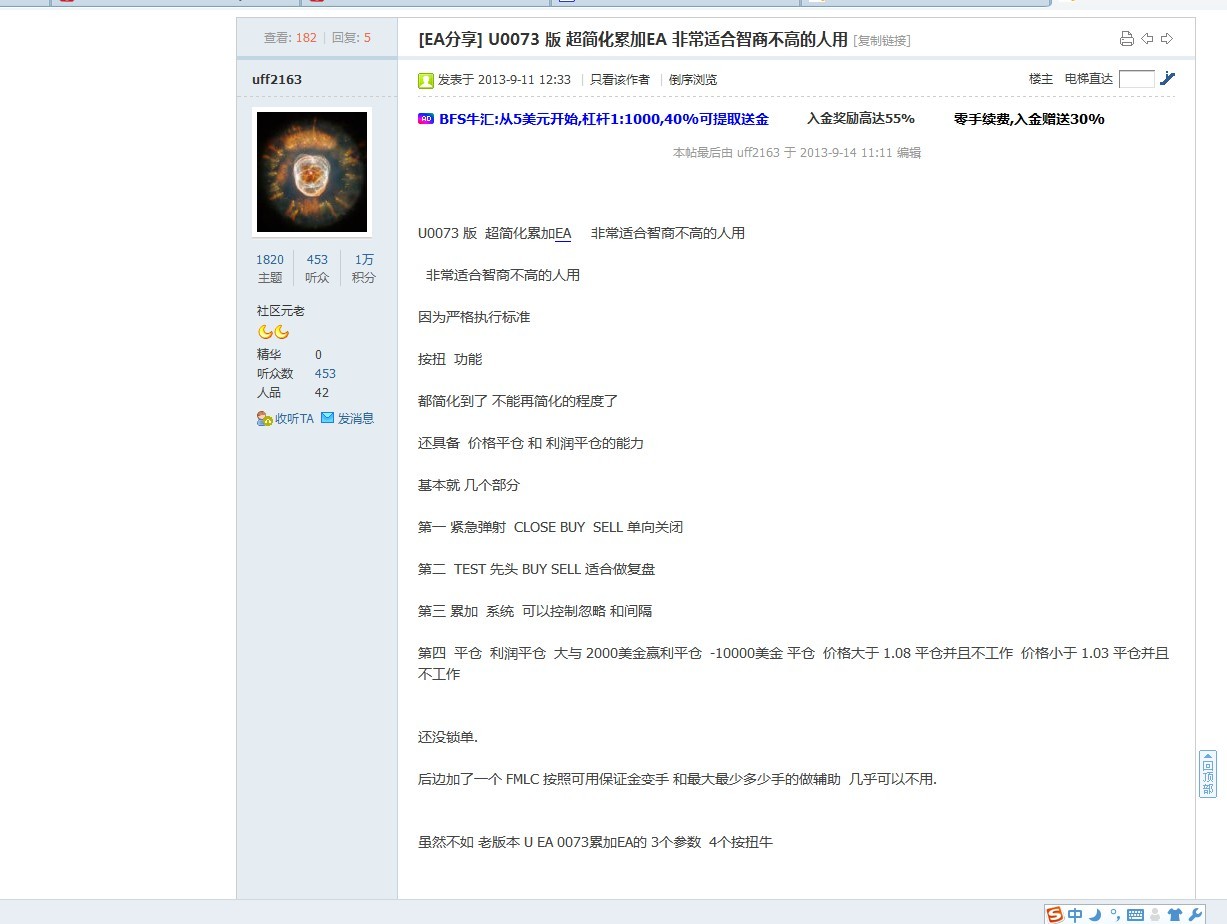Click the 收听TA follow link
Viewport: 1227px width, 924px height.
[285, 419]
